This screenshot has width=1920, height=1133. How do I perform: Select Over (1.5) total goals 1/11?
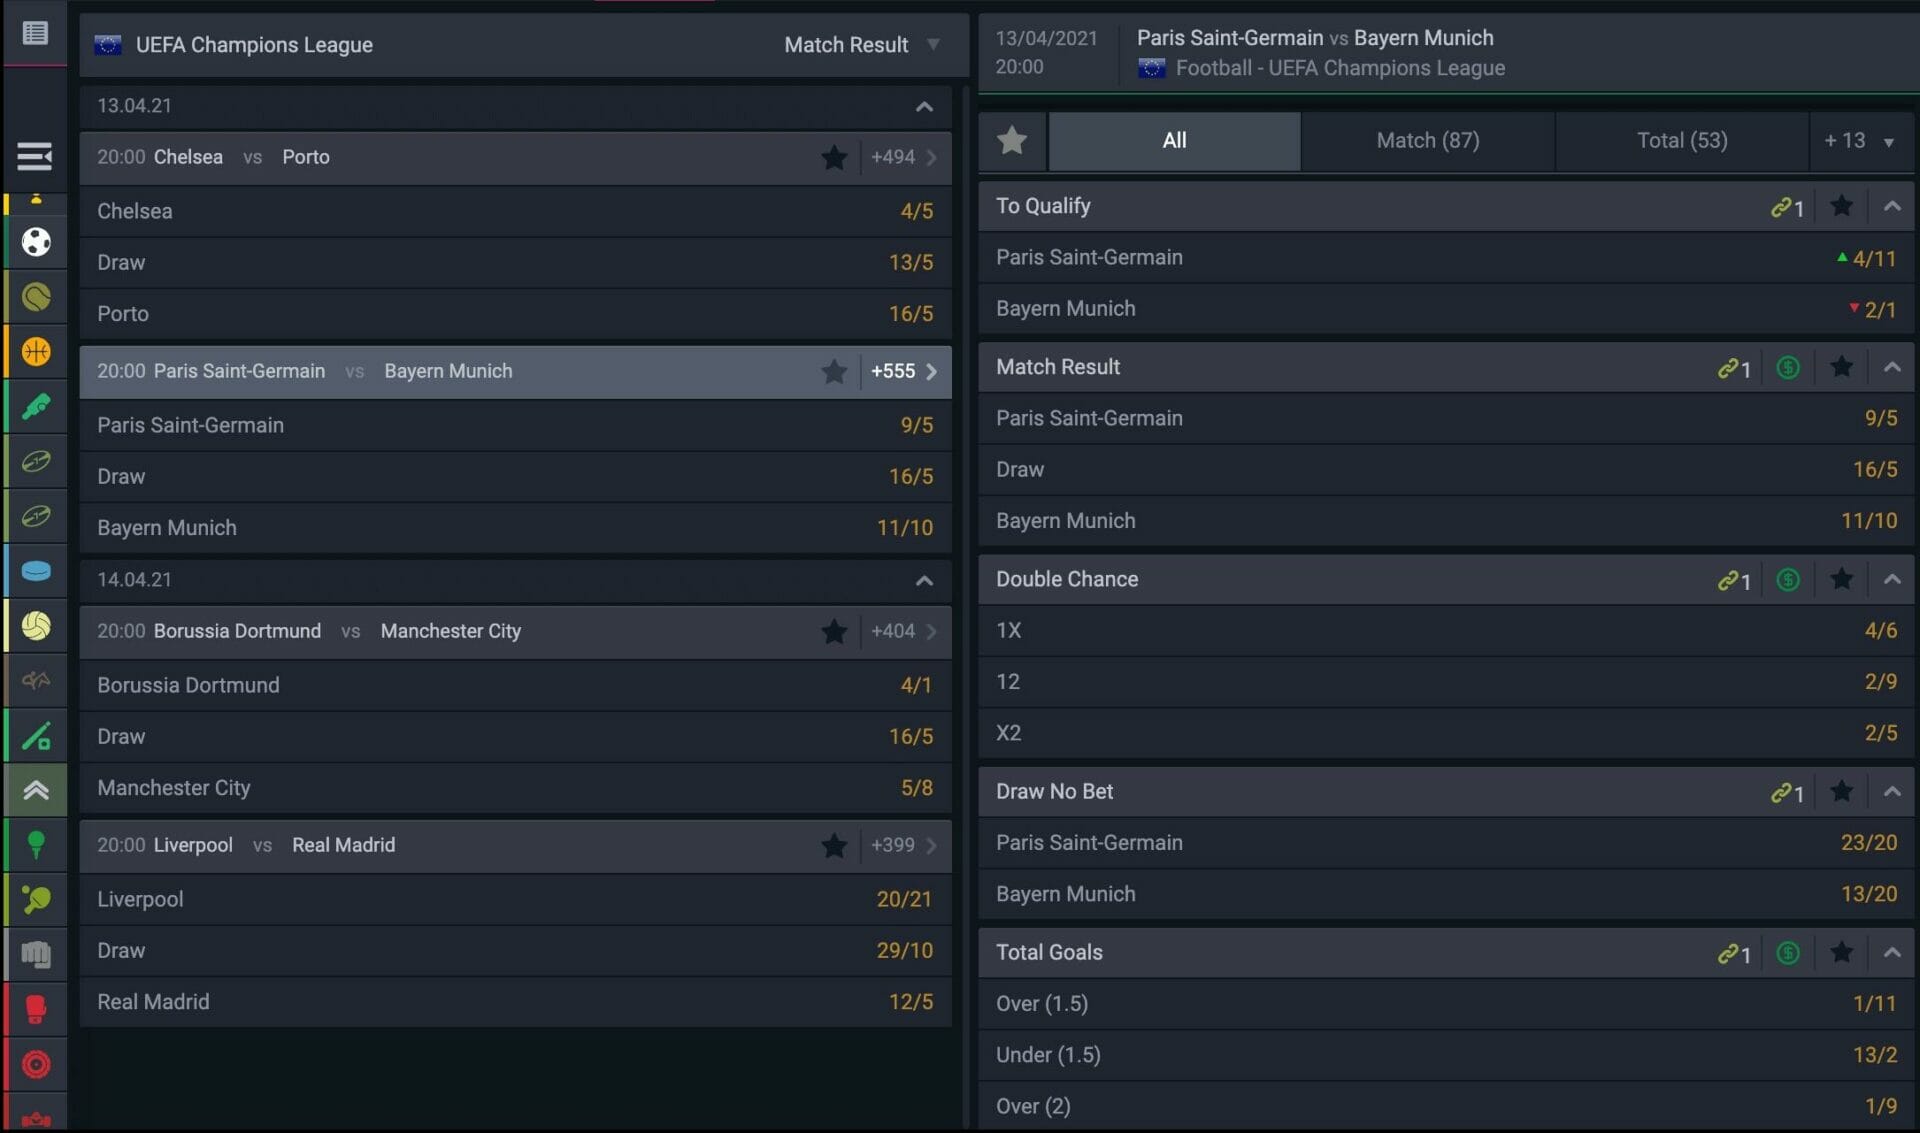[x=1446, y=1004]
